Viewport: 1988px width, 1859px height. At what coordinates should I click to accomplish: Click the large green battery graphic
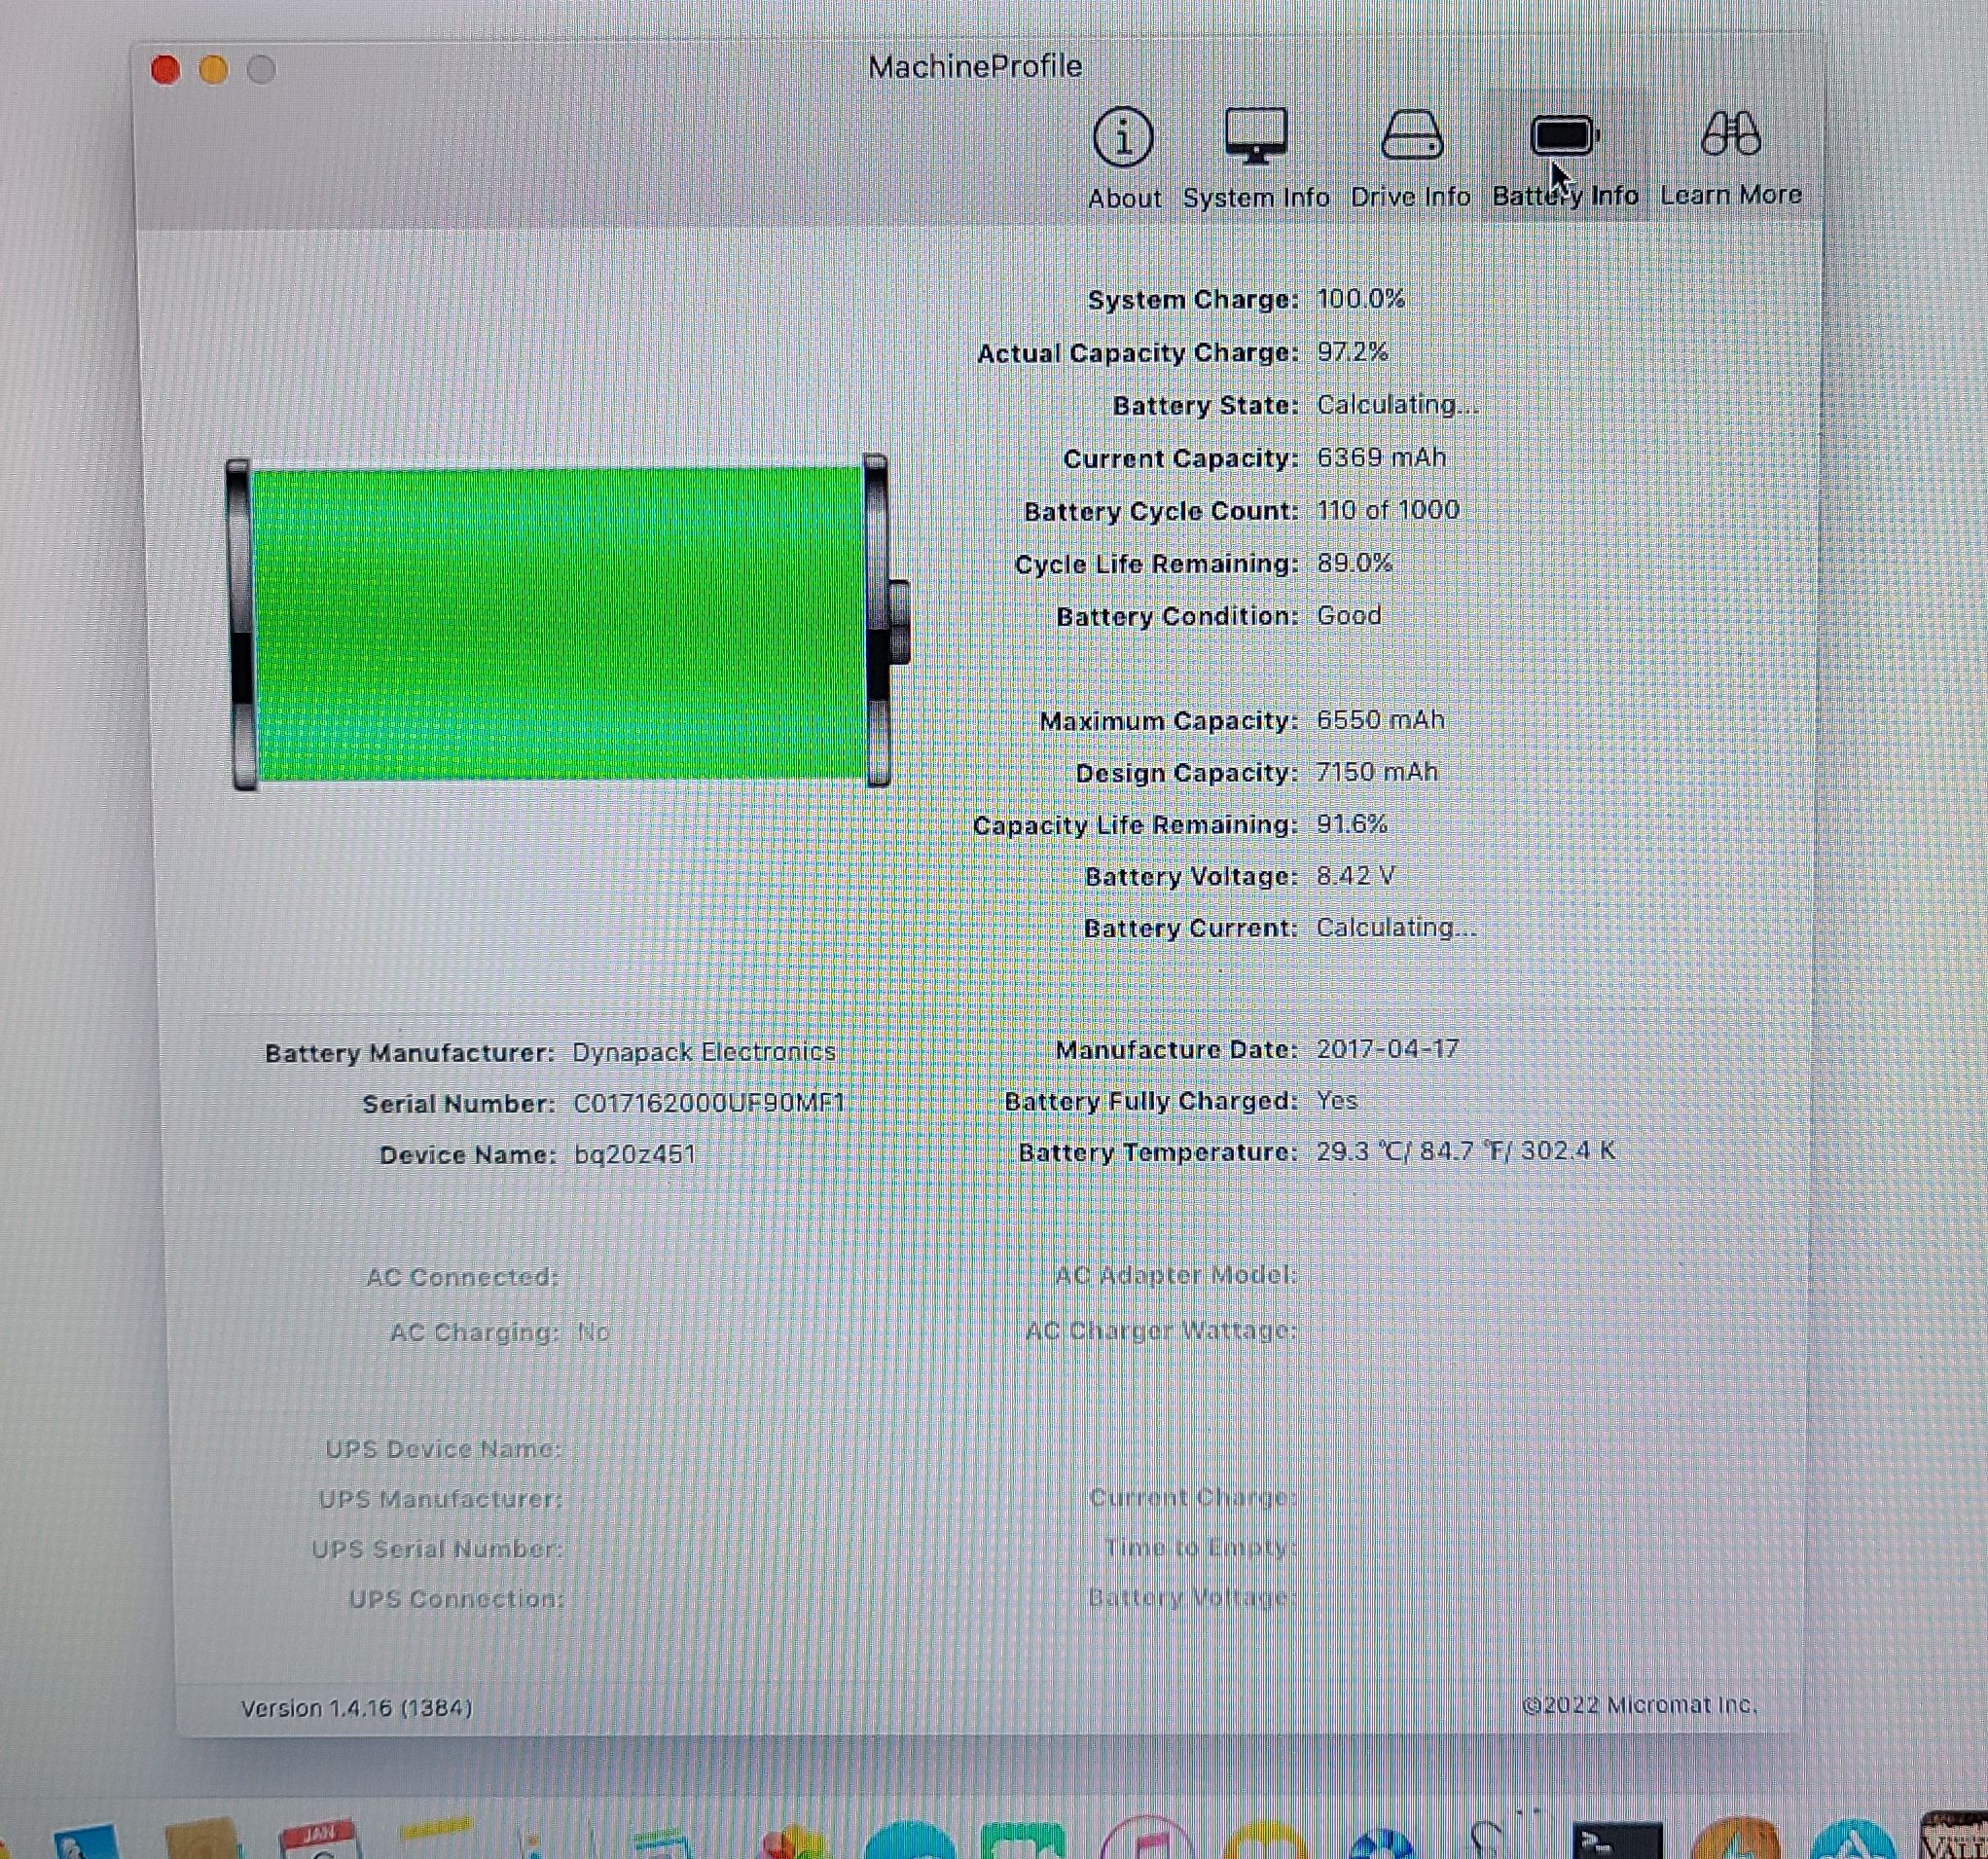pos(560,622)
